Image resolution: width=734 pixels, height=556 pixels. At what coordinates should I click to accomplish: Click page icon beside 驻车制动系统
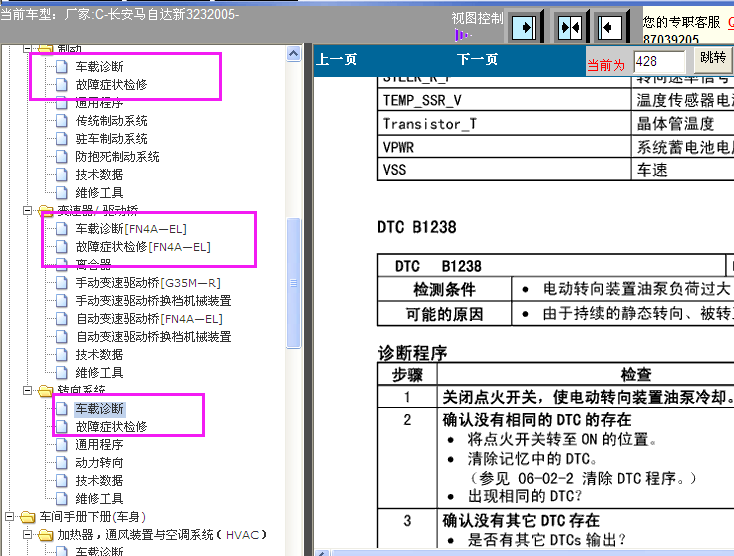click(62, 139)
